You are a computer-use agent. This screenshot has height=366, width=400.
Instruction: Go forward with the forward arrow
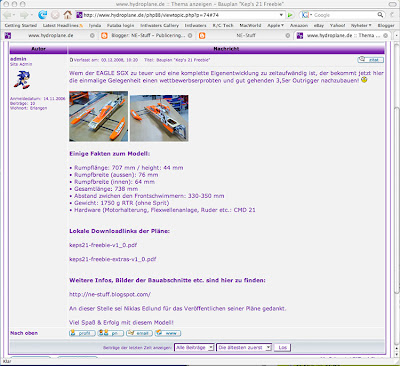coord(23,15)
